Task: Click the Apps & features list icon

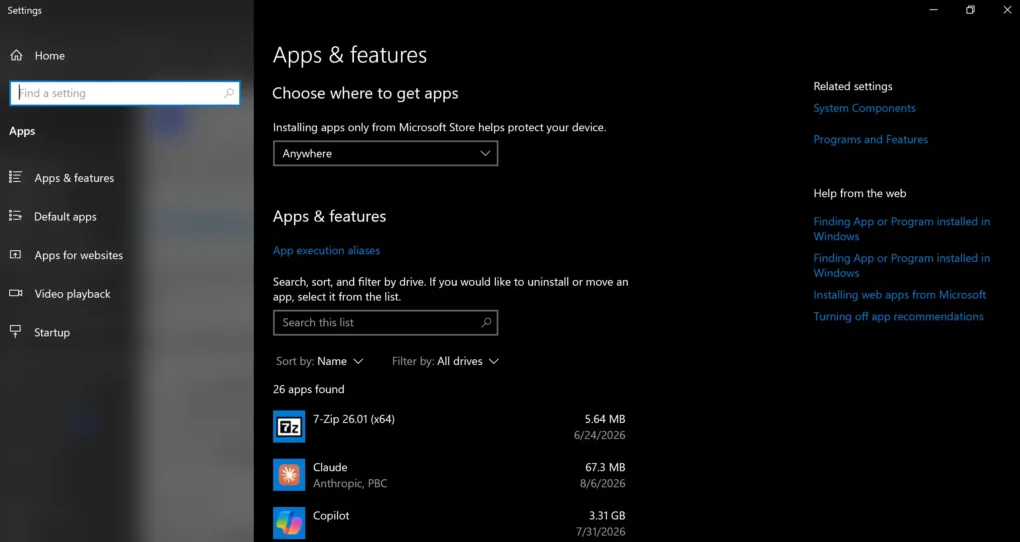Action: click(15, 177)
